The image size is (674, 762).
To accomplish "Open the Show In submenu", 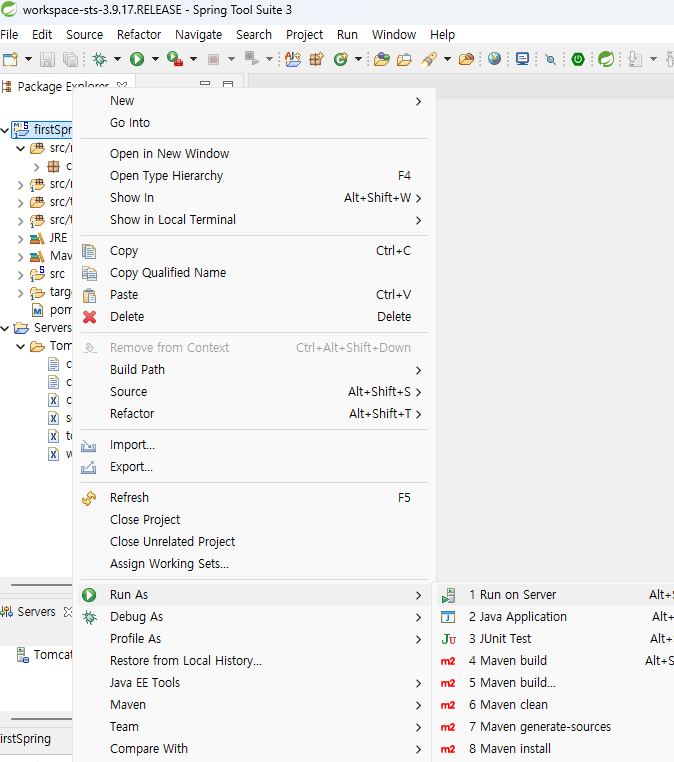I will (x=254, y=197).
